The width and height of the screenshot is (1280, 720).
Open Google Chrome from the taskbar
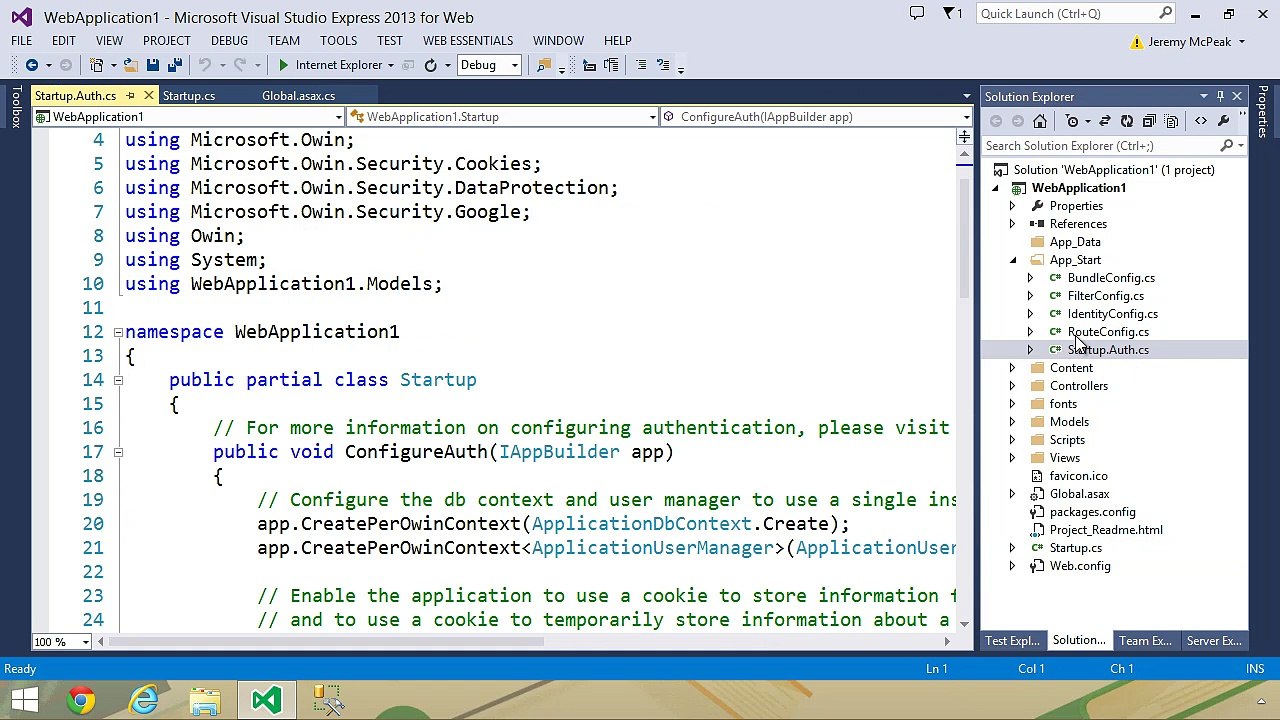[x=82, y=700]
